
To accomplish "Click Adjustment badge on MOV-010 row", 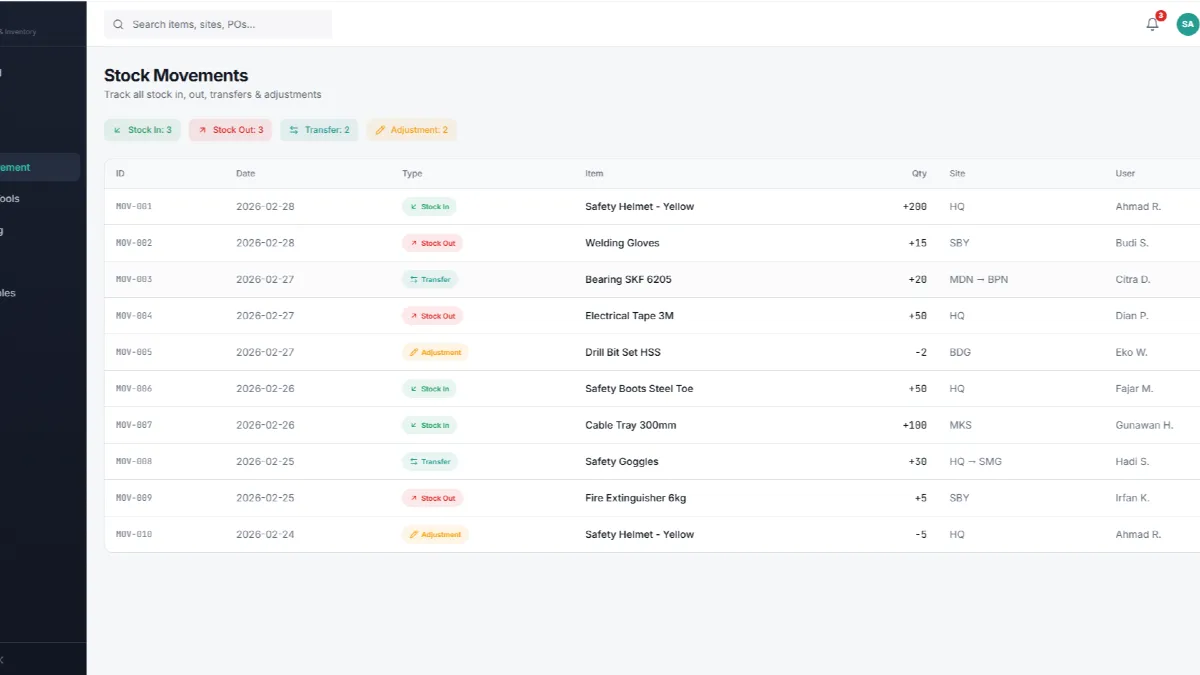I will pos(435,535).
